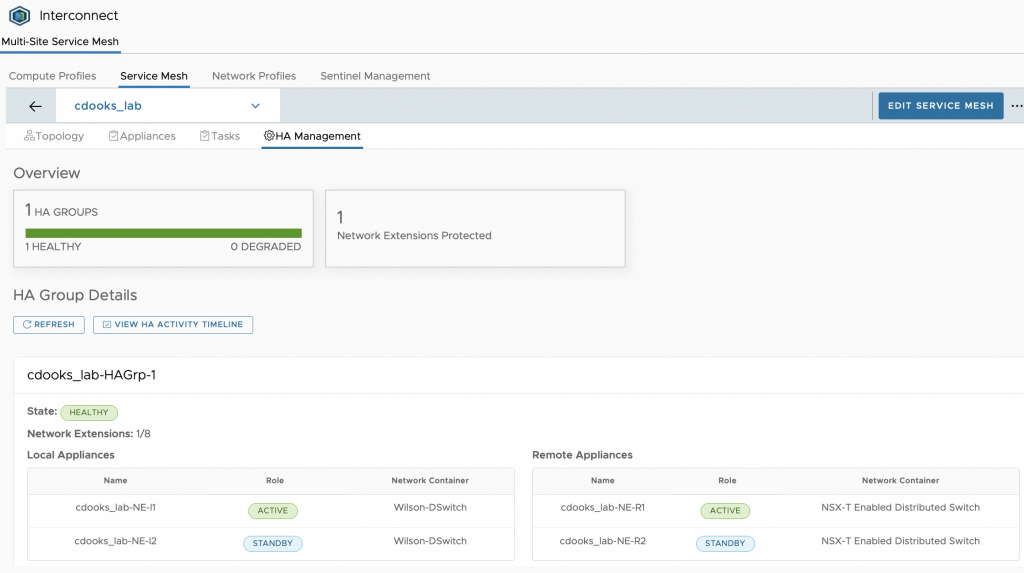View the Tasks sub-tab

coord(219,136)
